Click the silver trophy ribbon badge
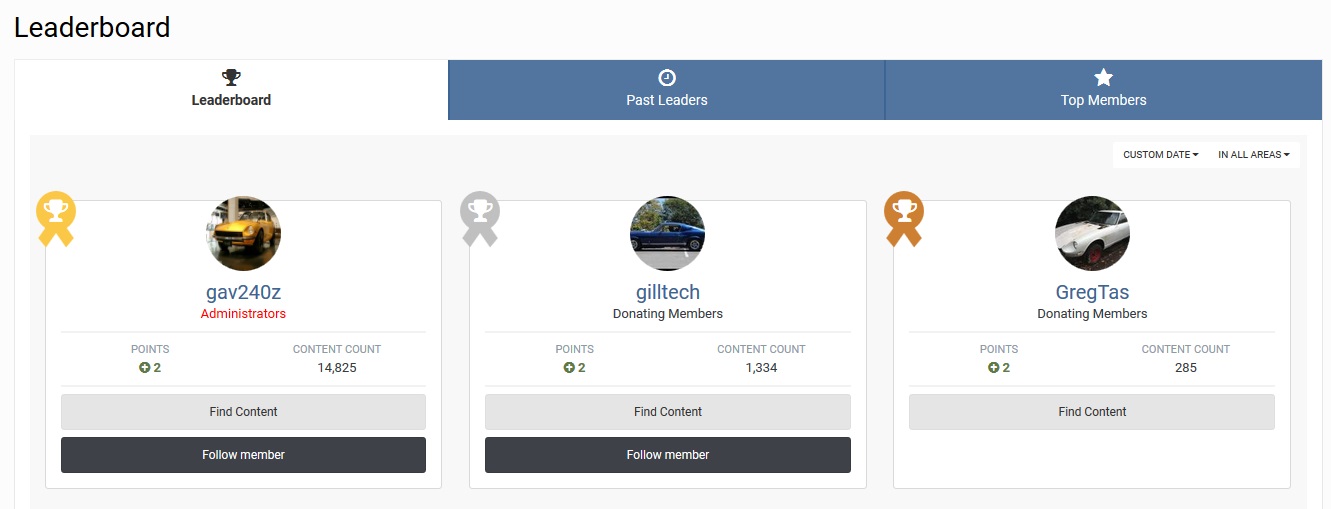 pyautogui.click(x=479, y=218)
